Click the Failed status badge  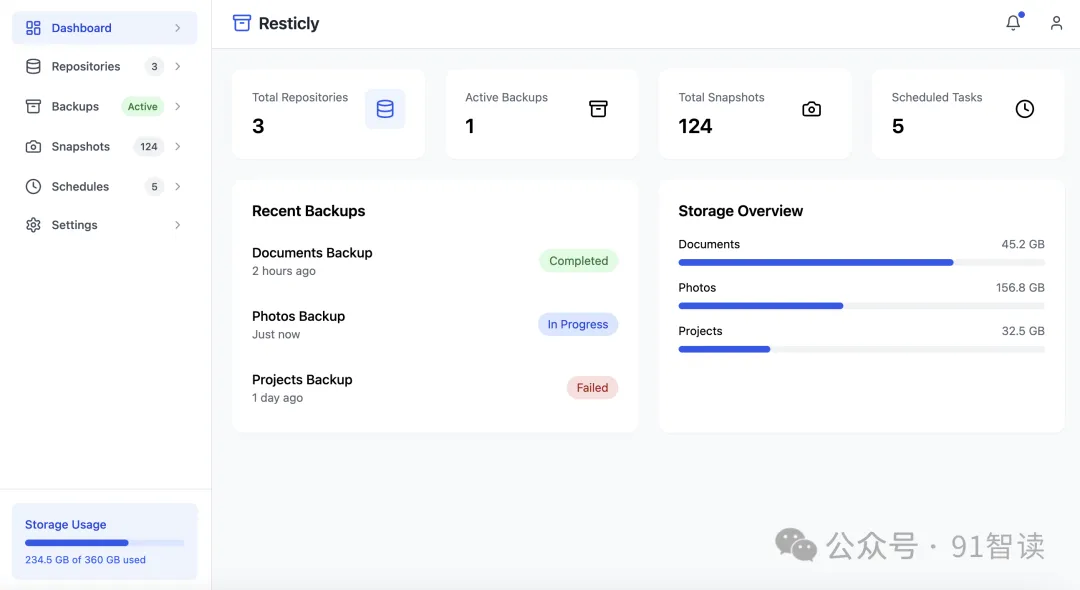point(592,388)
